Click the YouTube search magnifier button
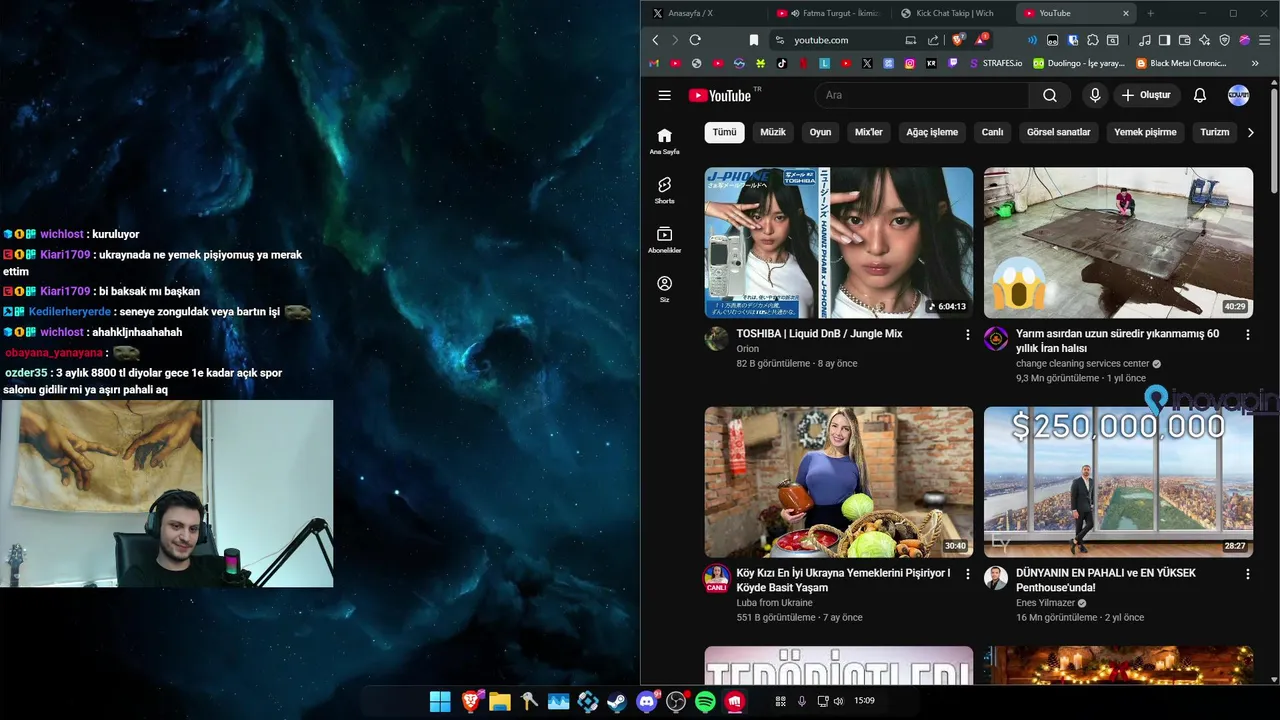The height and width of the screenshot is (720, 1280). [x=1049, y=96]
